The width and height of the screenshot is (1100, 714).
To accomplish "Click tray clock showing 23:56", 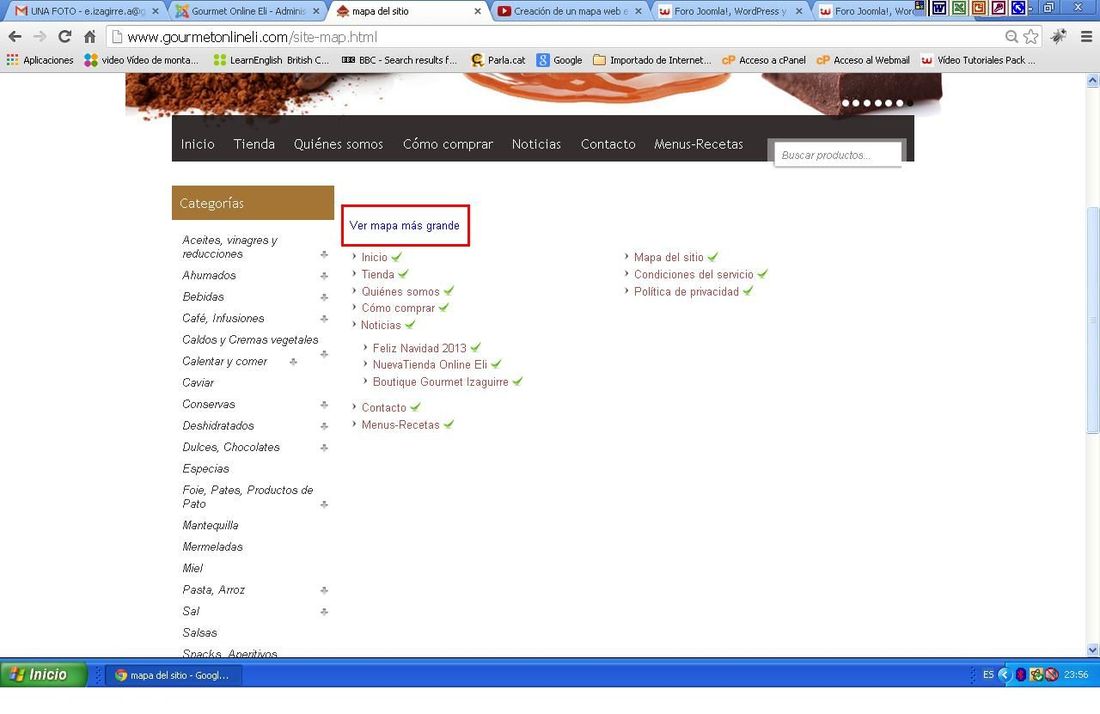I will pyautogui.click(x=1076, y=675).
